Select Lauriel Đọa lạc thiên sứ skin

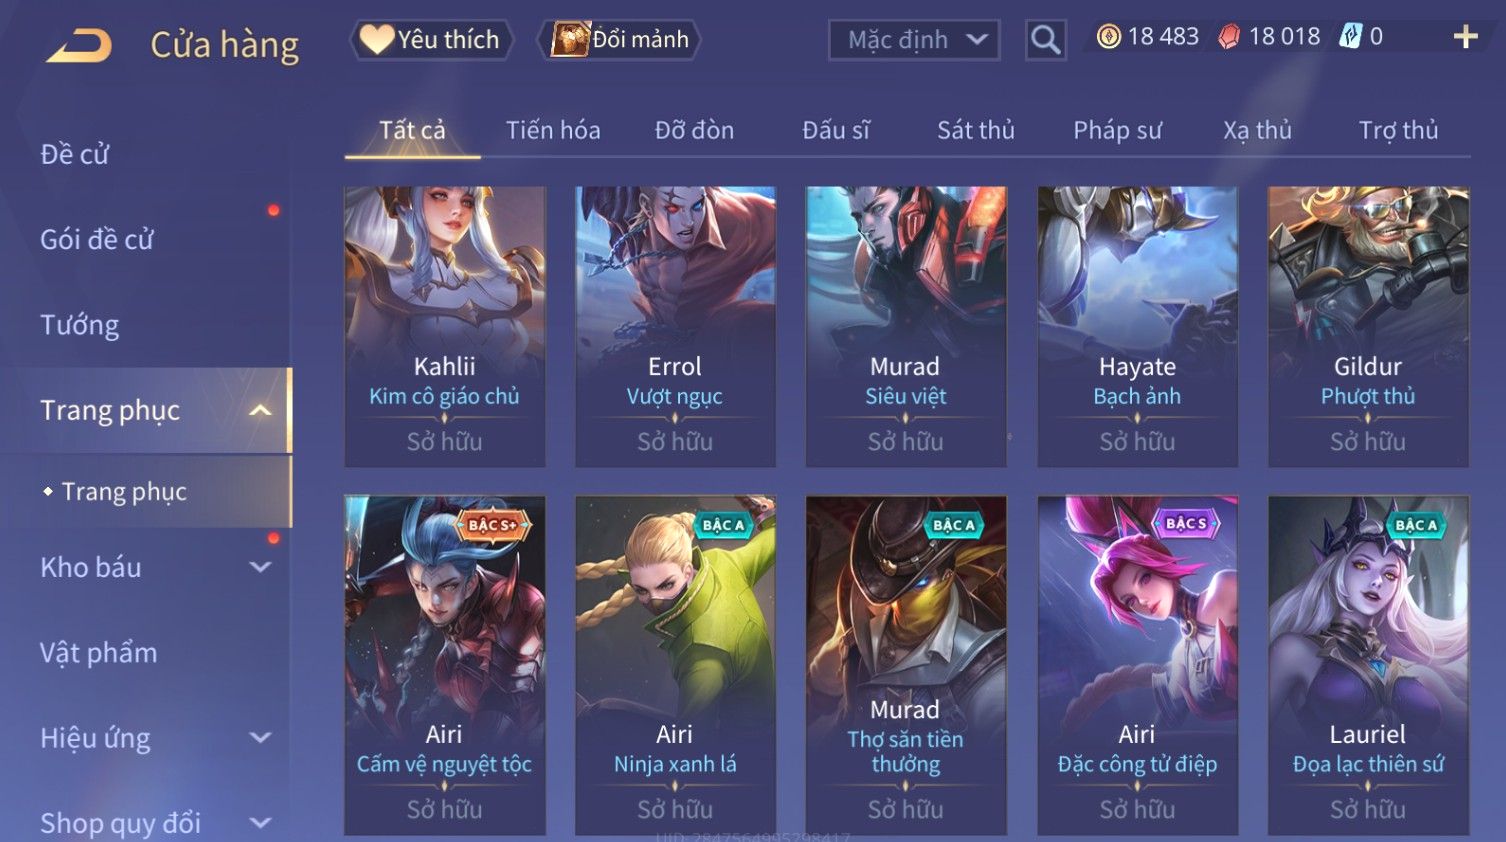click(x=1368, y=665)
